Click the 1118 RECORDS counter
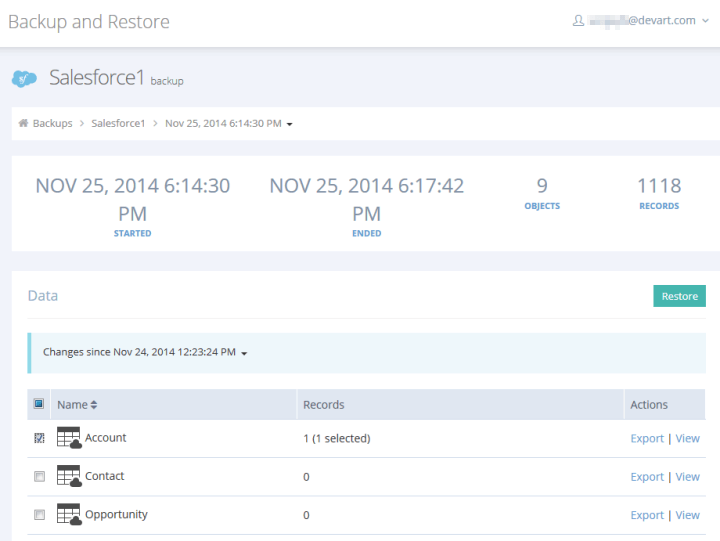Image resolution: width=720 pixels, height=541 pixels. point(659,193)
